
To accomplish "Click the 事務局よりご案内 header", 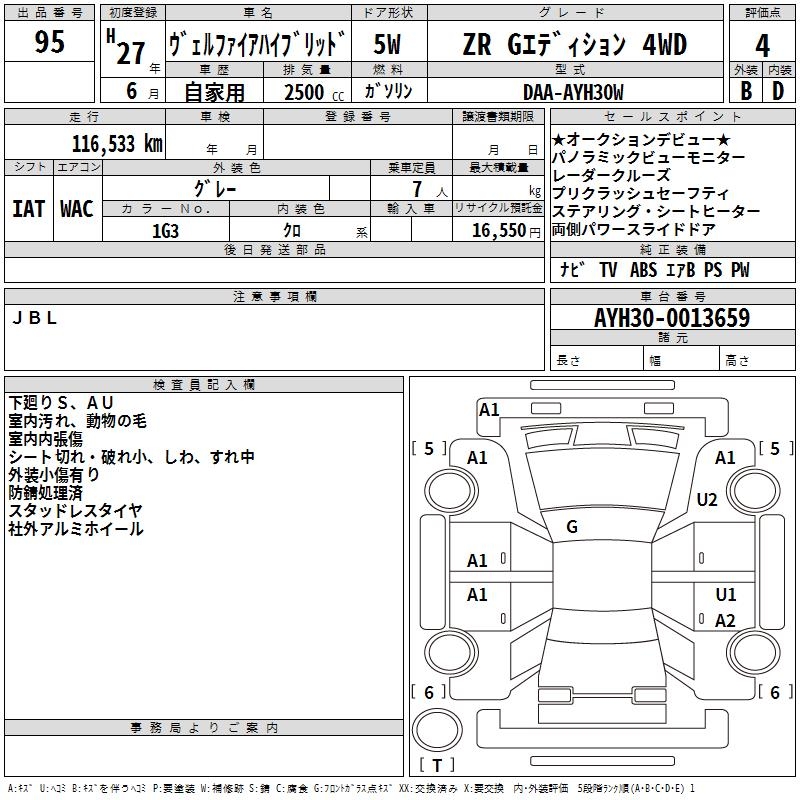I will click(x=204, y=728).
